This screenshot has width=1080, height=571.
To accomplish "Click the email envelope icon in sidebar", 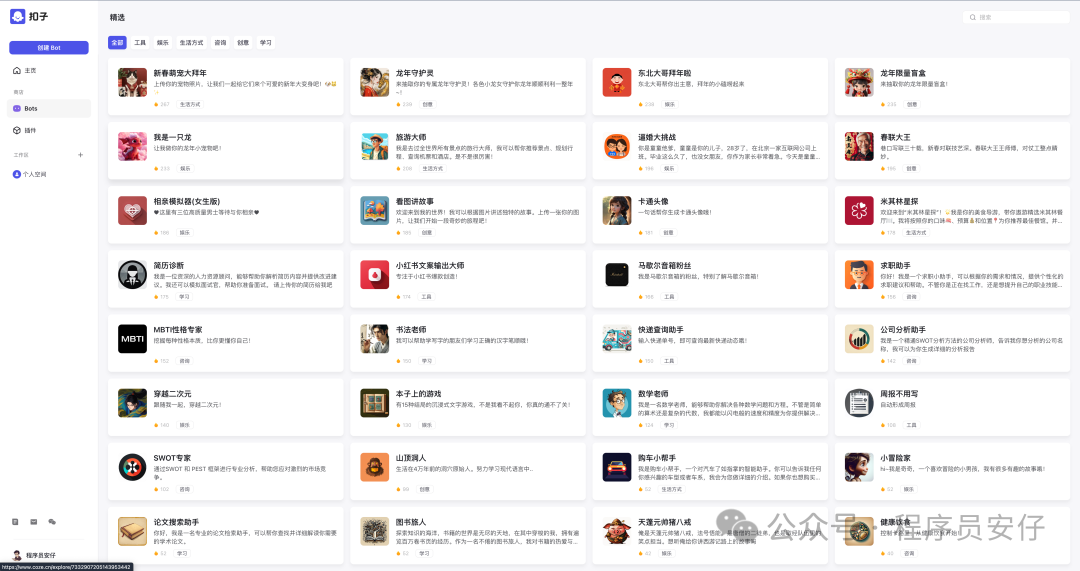I will pos(34,521).
